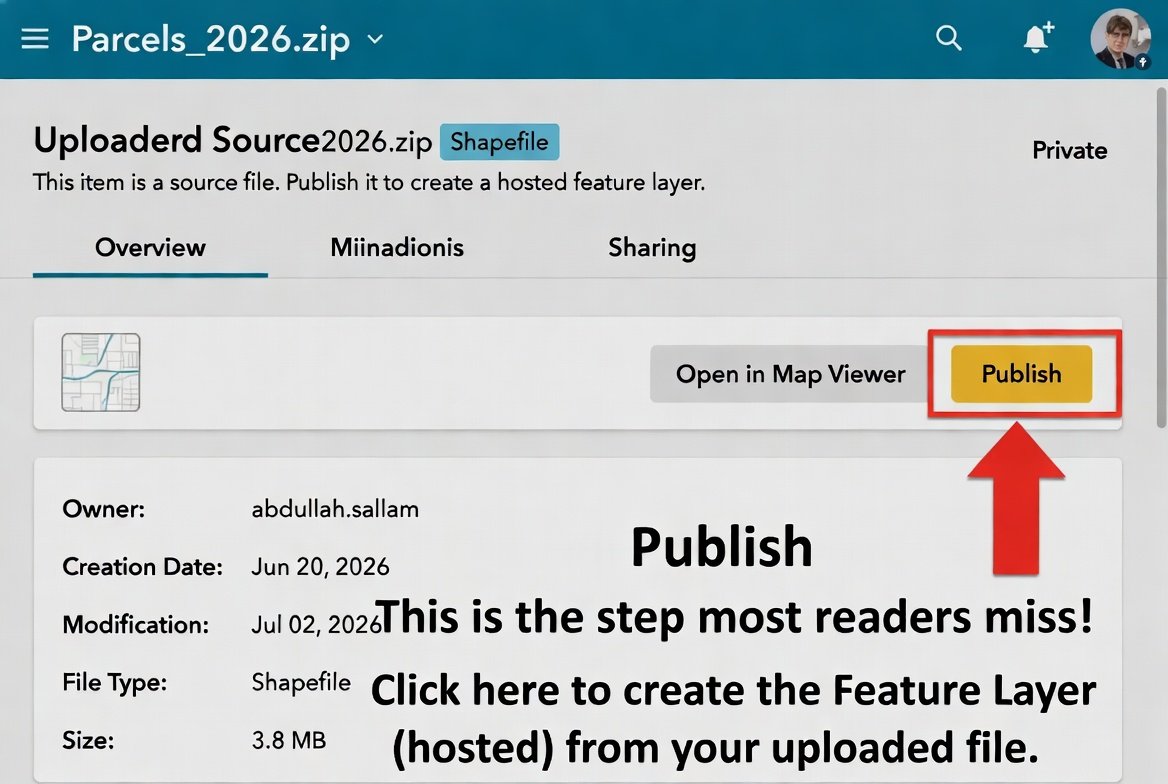Viewport: 1168px width, 784px height.
Task: Click the creation date Jun 20, 2026
Action: tap(320, 566)
